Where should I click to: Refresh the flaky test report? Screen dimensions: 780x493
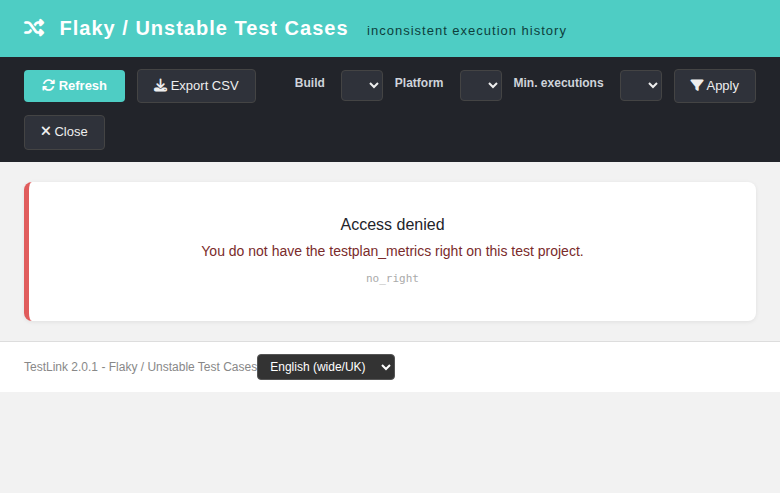tap(75, 86)
